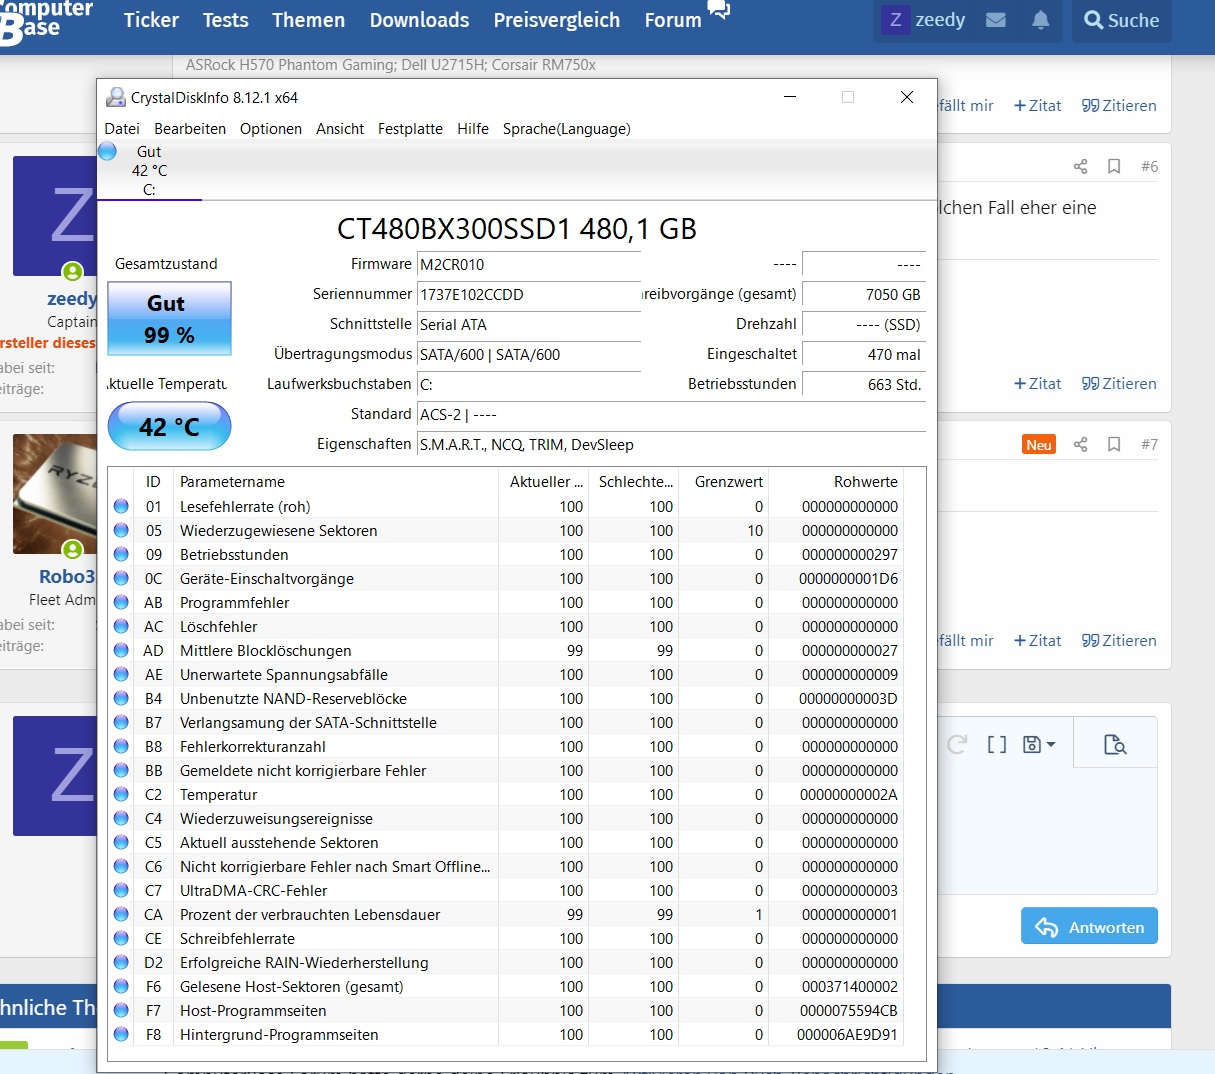1215x1074 pixels.
Task: Select the Fehlerkorrekturanzahl row name
Action: coord(253,747)
